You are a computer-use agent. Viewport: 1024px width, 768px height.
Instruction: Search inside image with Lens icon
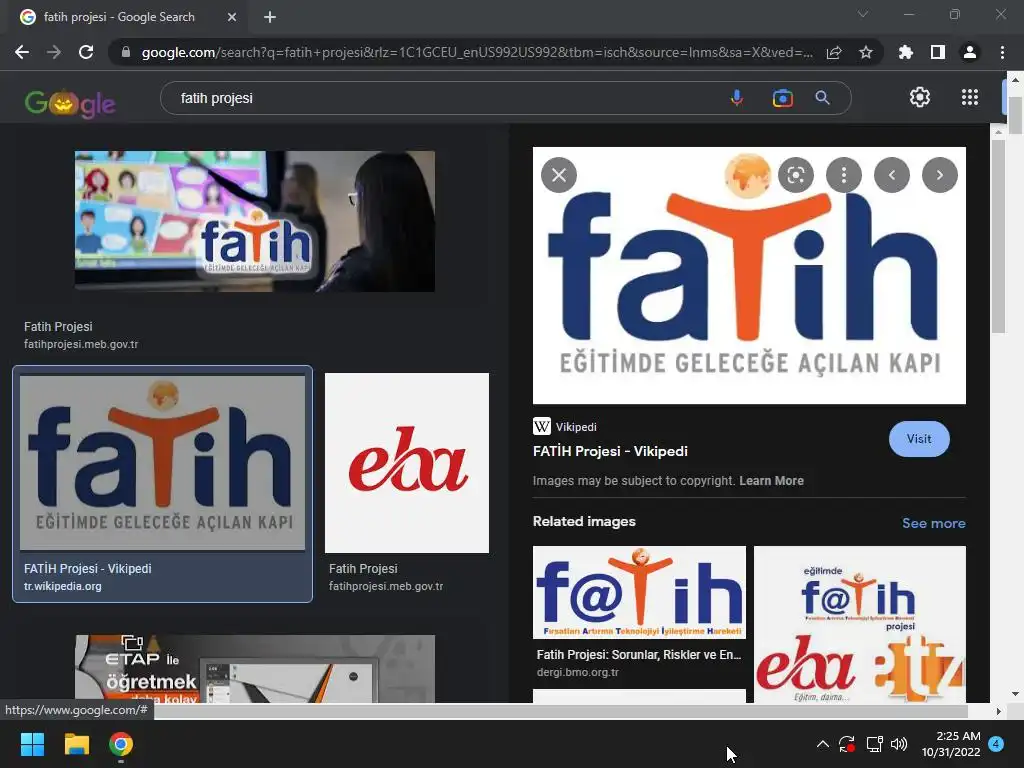tap(796, 175)
